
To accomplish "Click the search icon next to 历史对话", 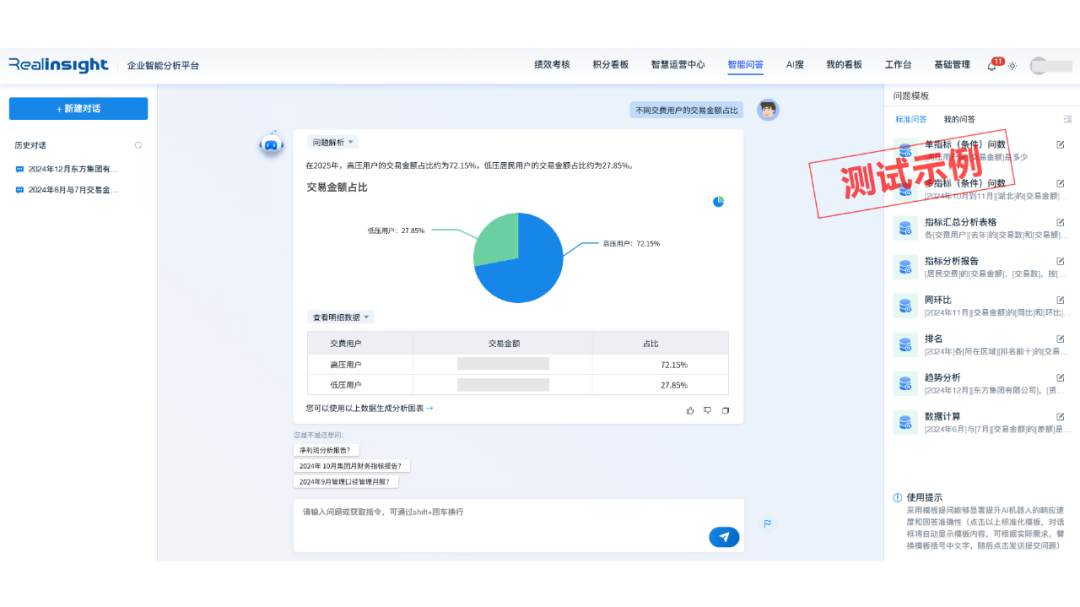I will coord(140,145).
